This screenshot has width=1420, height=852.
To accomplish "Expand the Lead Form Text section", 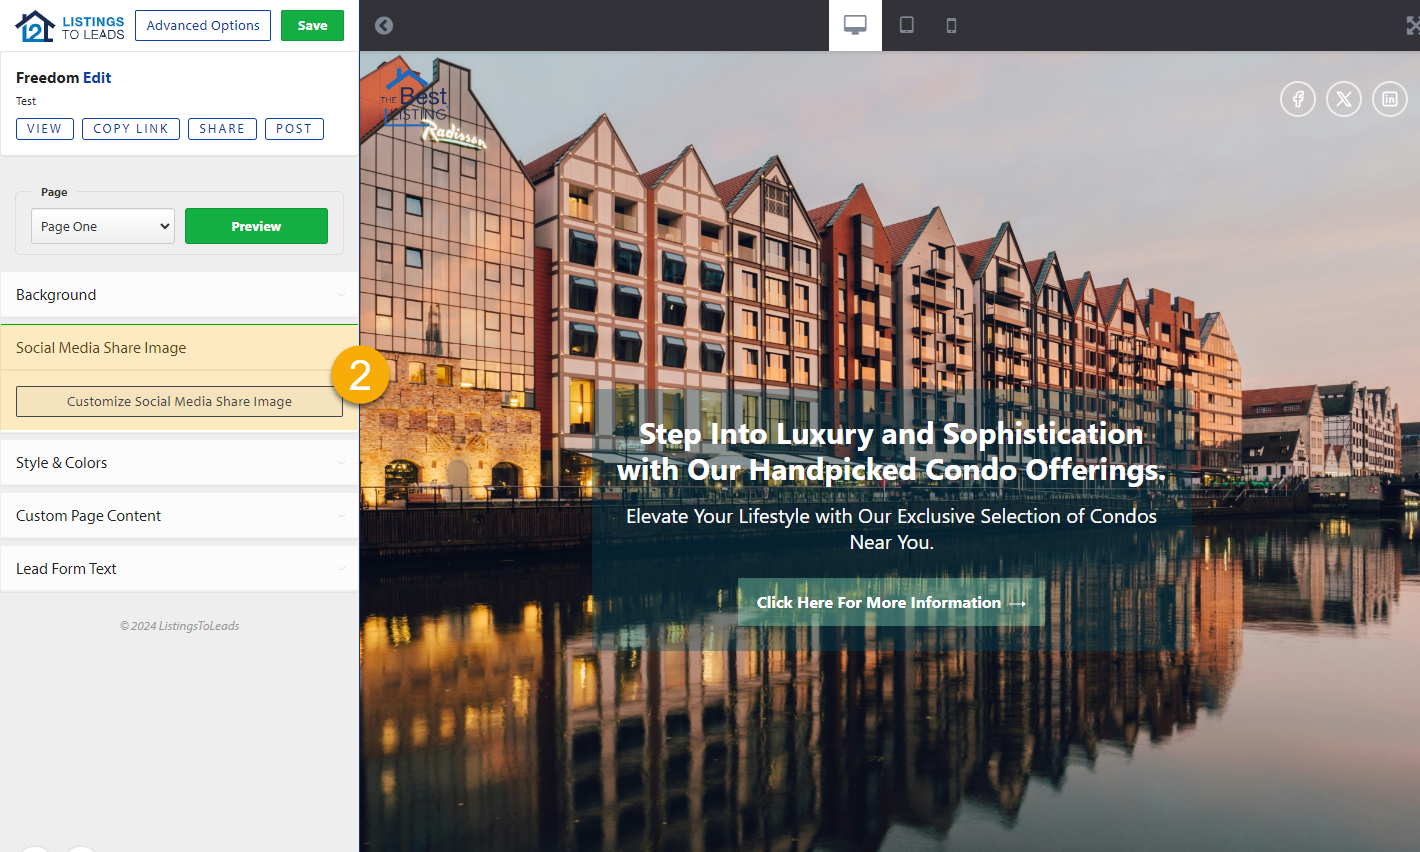I will pyautogui.click(x=179, y=569).
